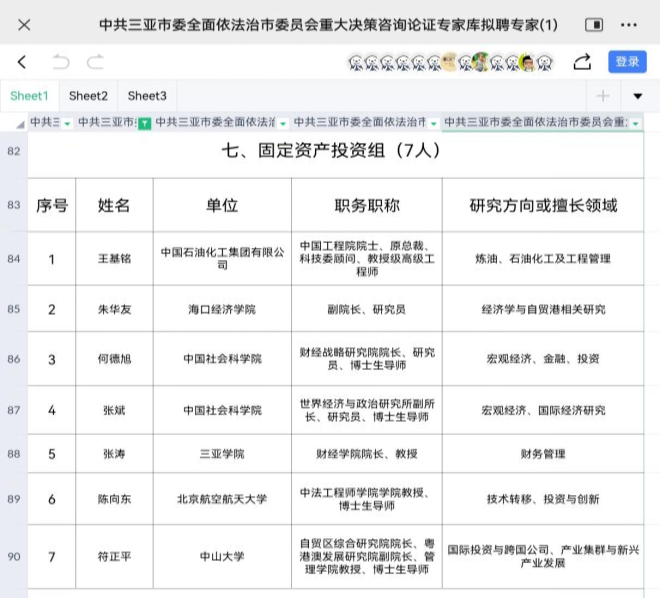Share the spreadsheet via share icon
Viewport: 661px width, 599px height.
(x=582, y=62)
